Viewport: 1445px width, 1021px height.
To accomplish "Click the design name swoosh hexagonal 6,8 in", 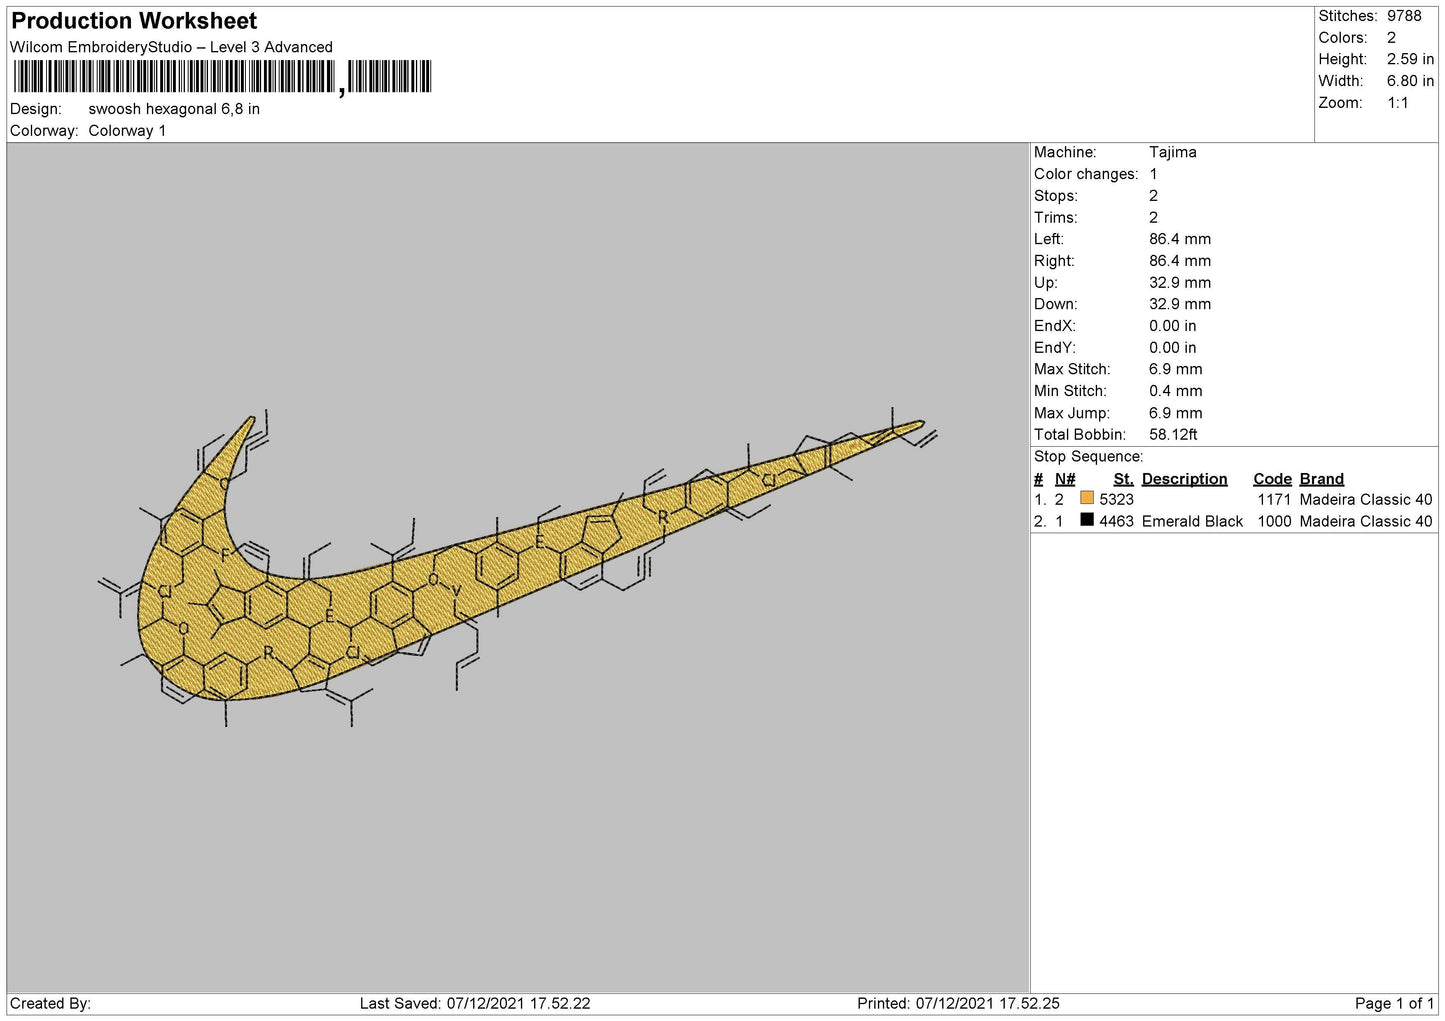I will point(174,109).
